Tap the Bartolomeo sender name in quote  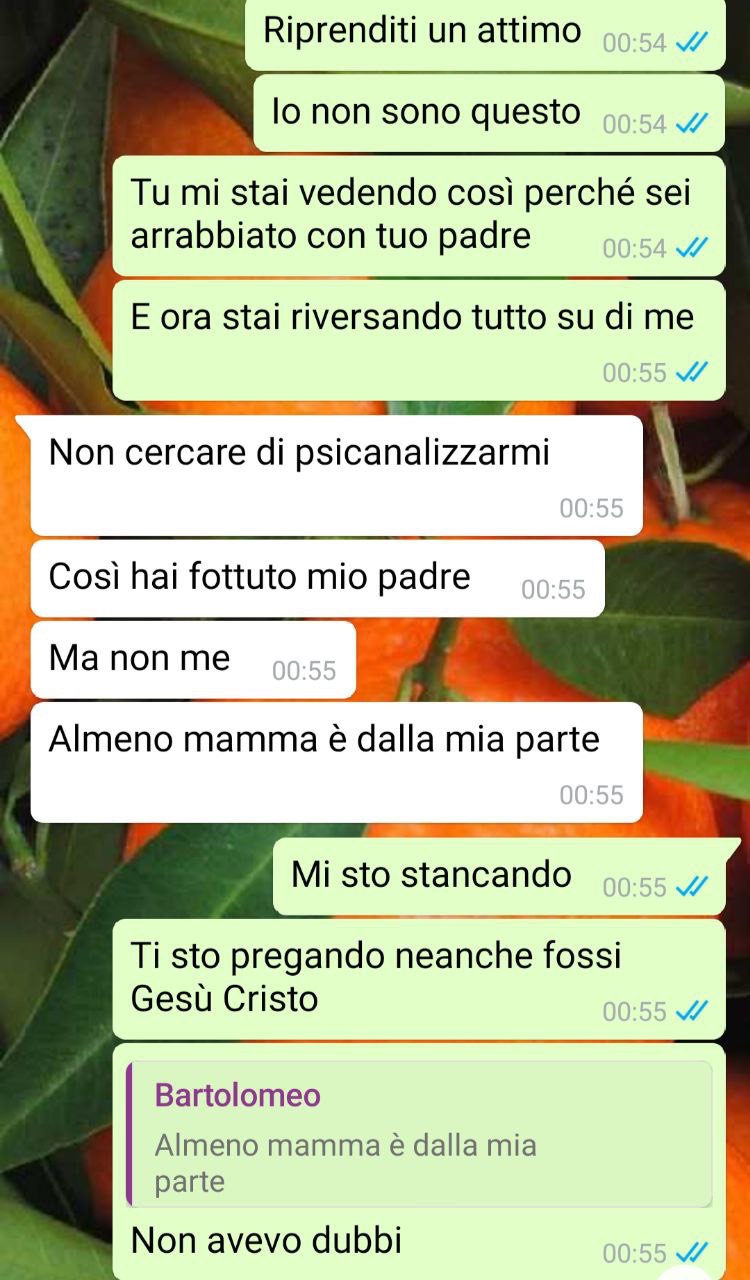pyautogui.click(x=238, y=1095)
